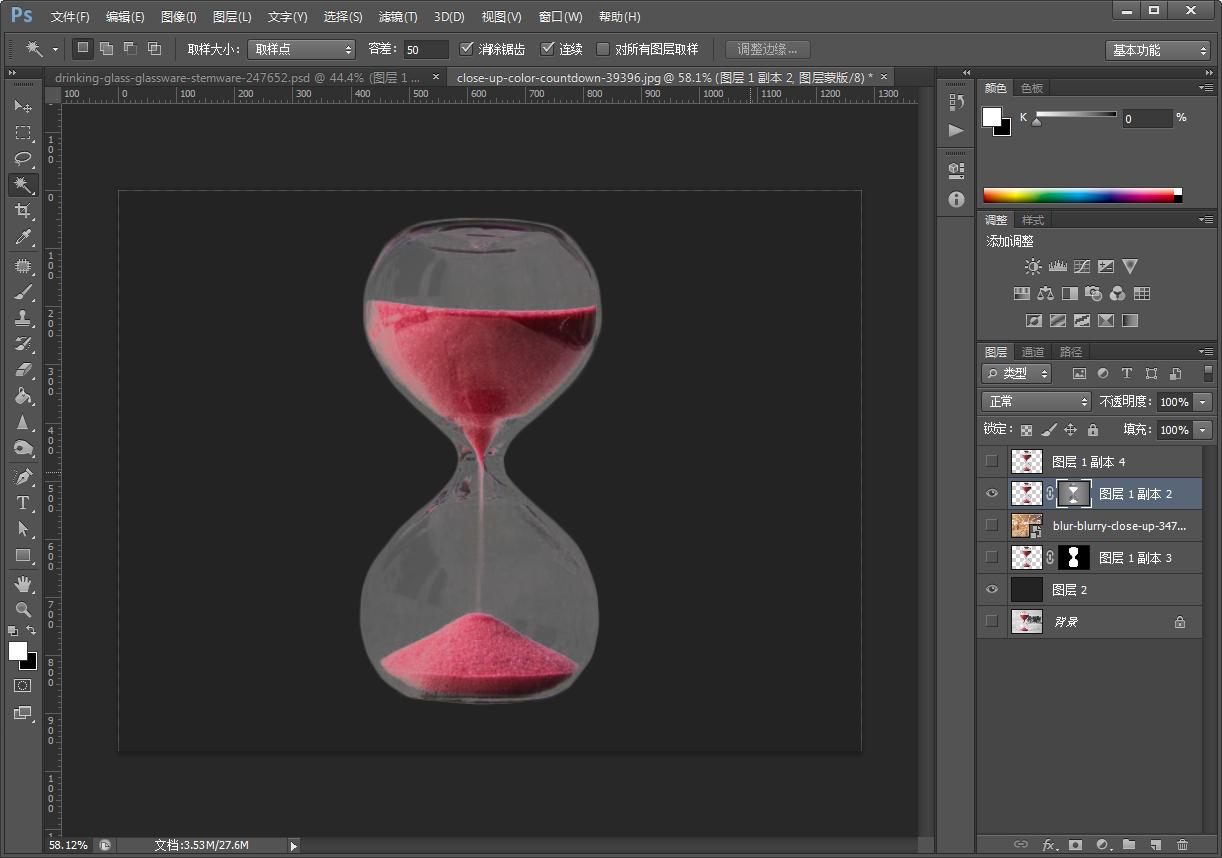This screenshot has width=1222, height=858.
Task: Select the Hand tool
Action: 22,583
